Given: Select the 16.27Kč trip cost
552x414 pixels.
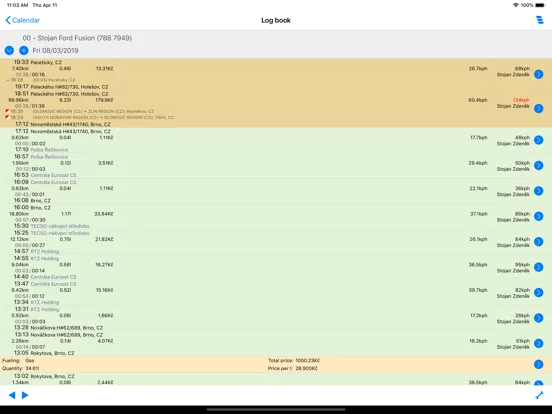Looking at the screenshot, I should pyautogui.click(x=104, y=265).
